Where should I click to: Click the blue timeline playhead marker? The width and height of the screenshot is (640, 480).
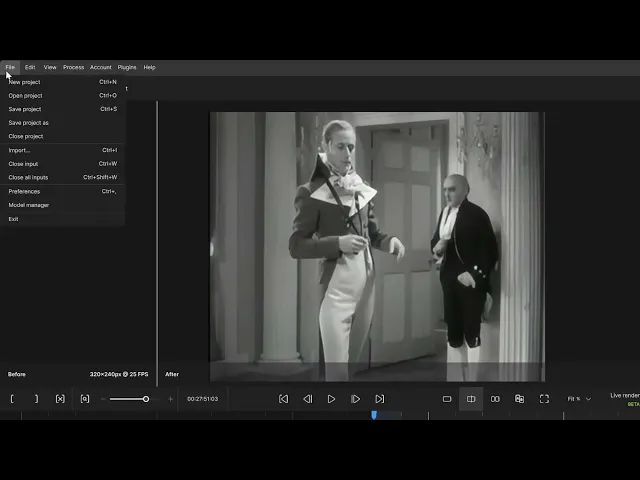[x=374, y=415]
